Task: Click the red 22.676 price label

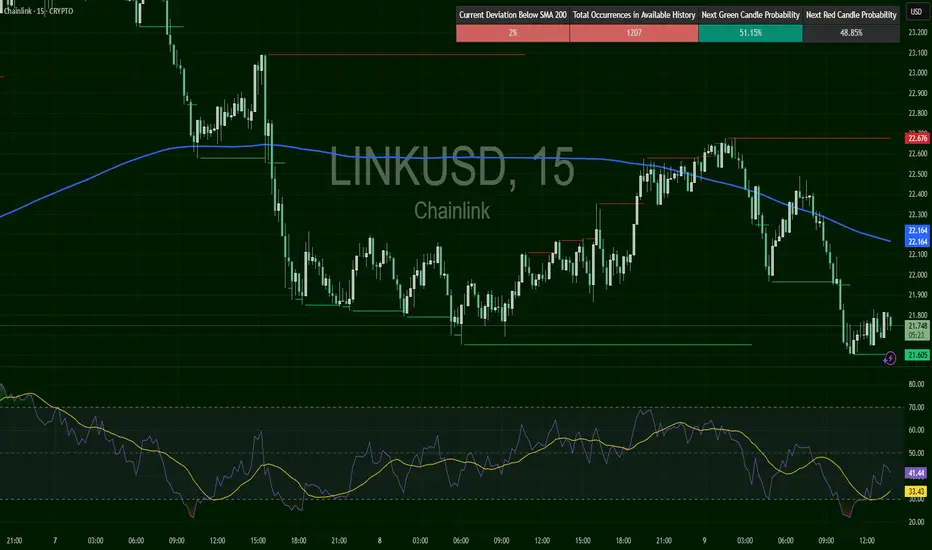Action: coord(917,139)
